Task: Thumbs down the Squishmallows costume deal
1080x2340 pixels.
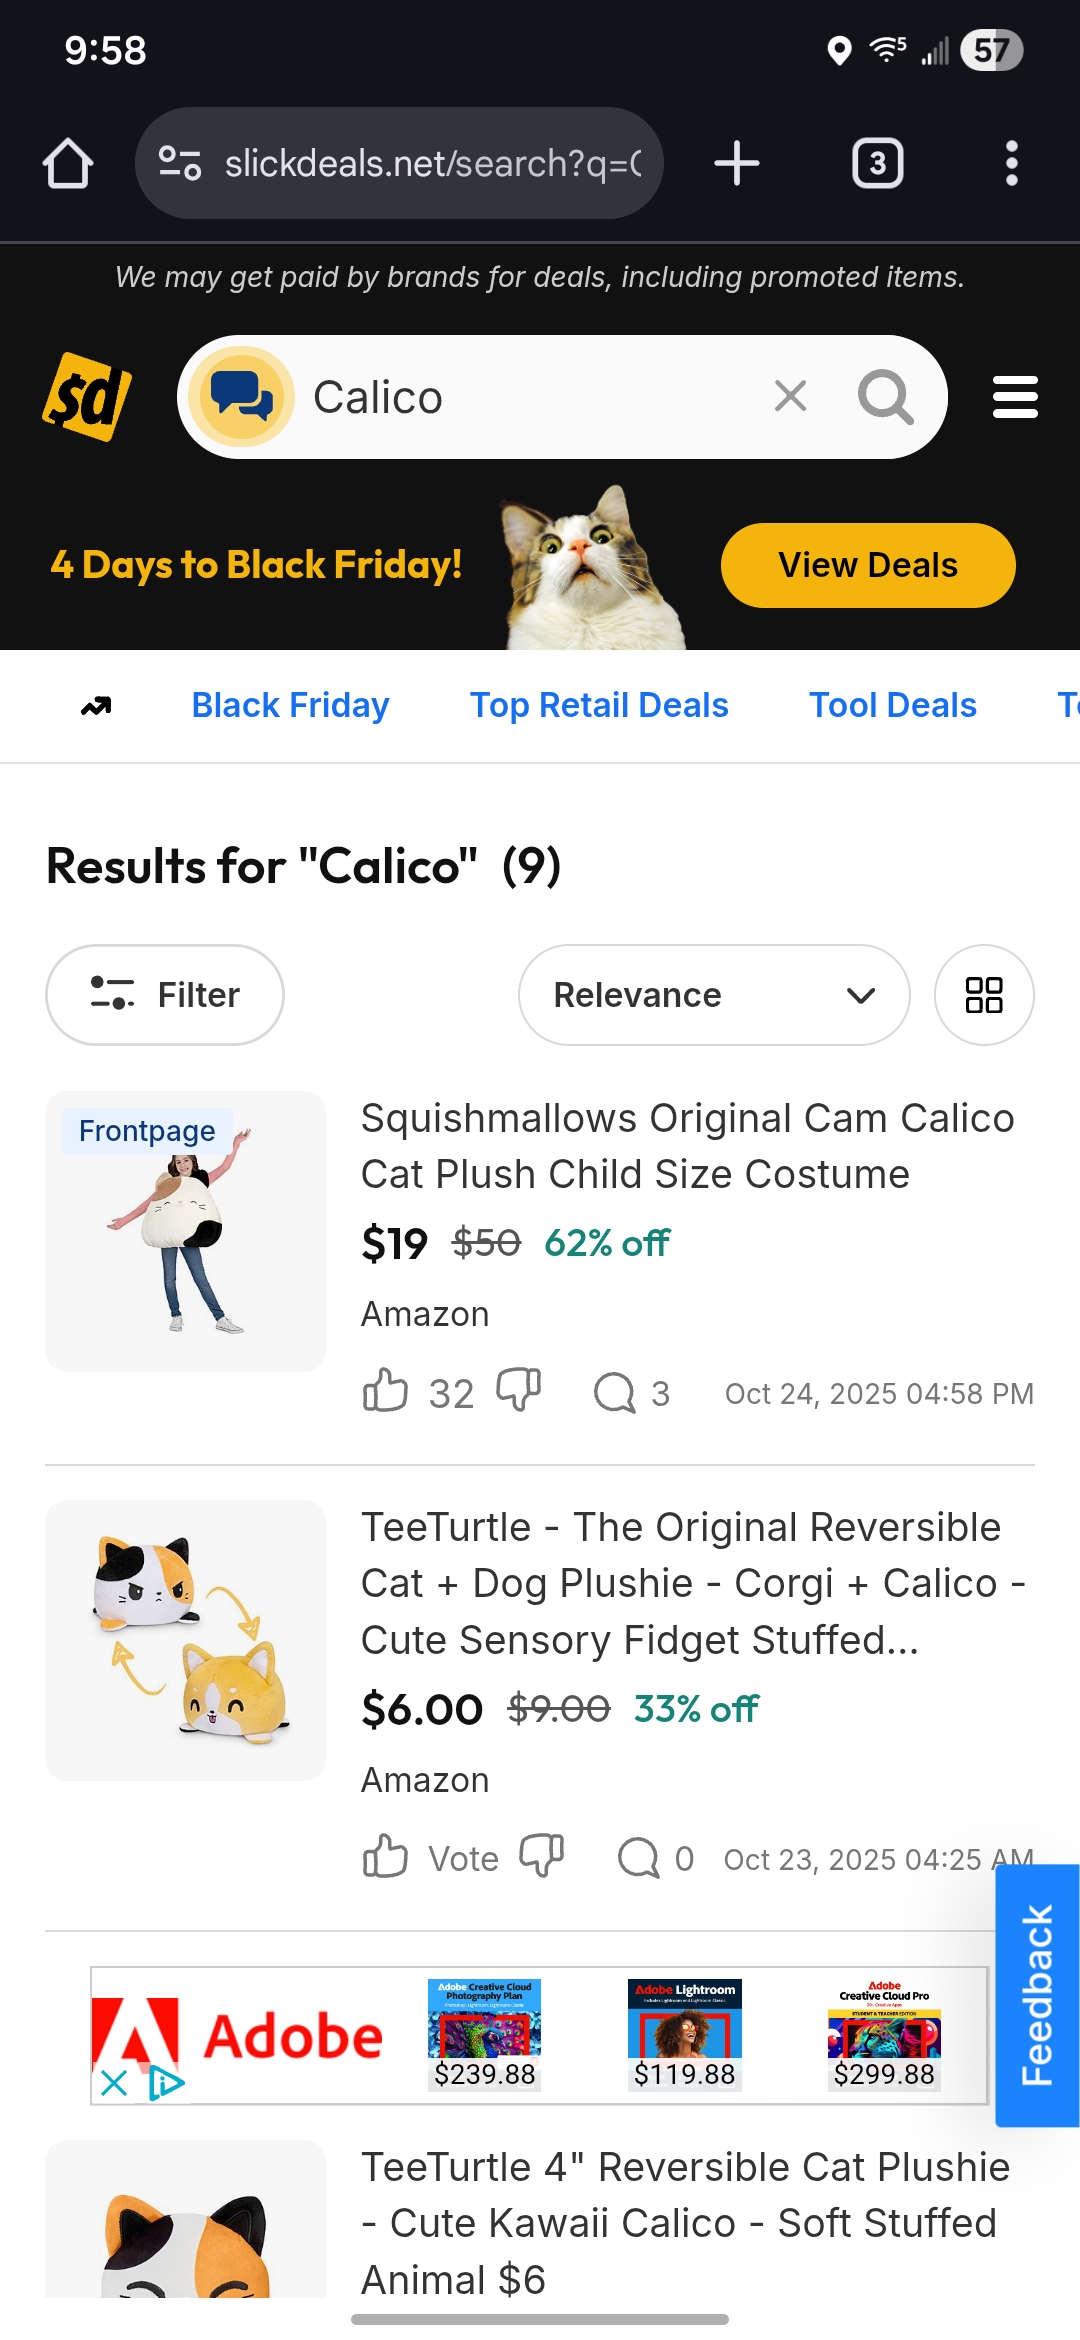Action: (x=519, y=1391)
